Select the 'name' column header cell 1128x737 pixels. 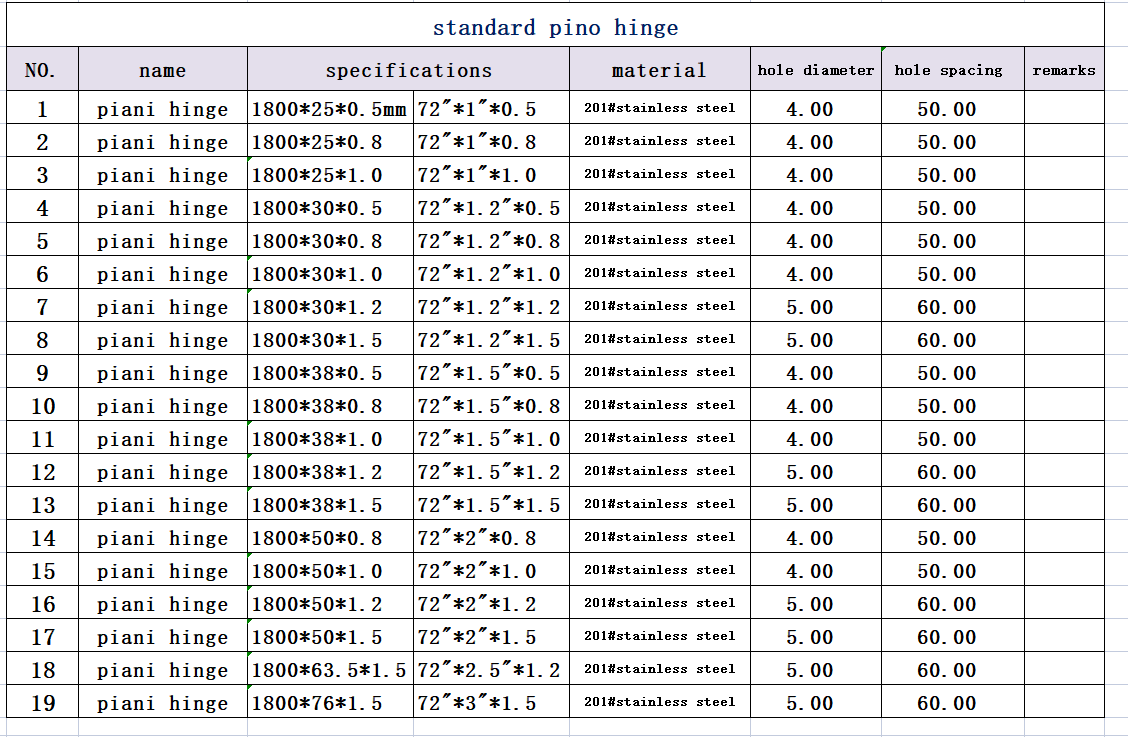point(162,70)
